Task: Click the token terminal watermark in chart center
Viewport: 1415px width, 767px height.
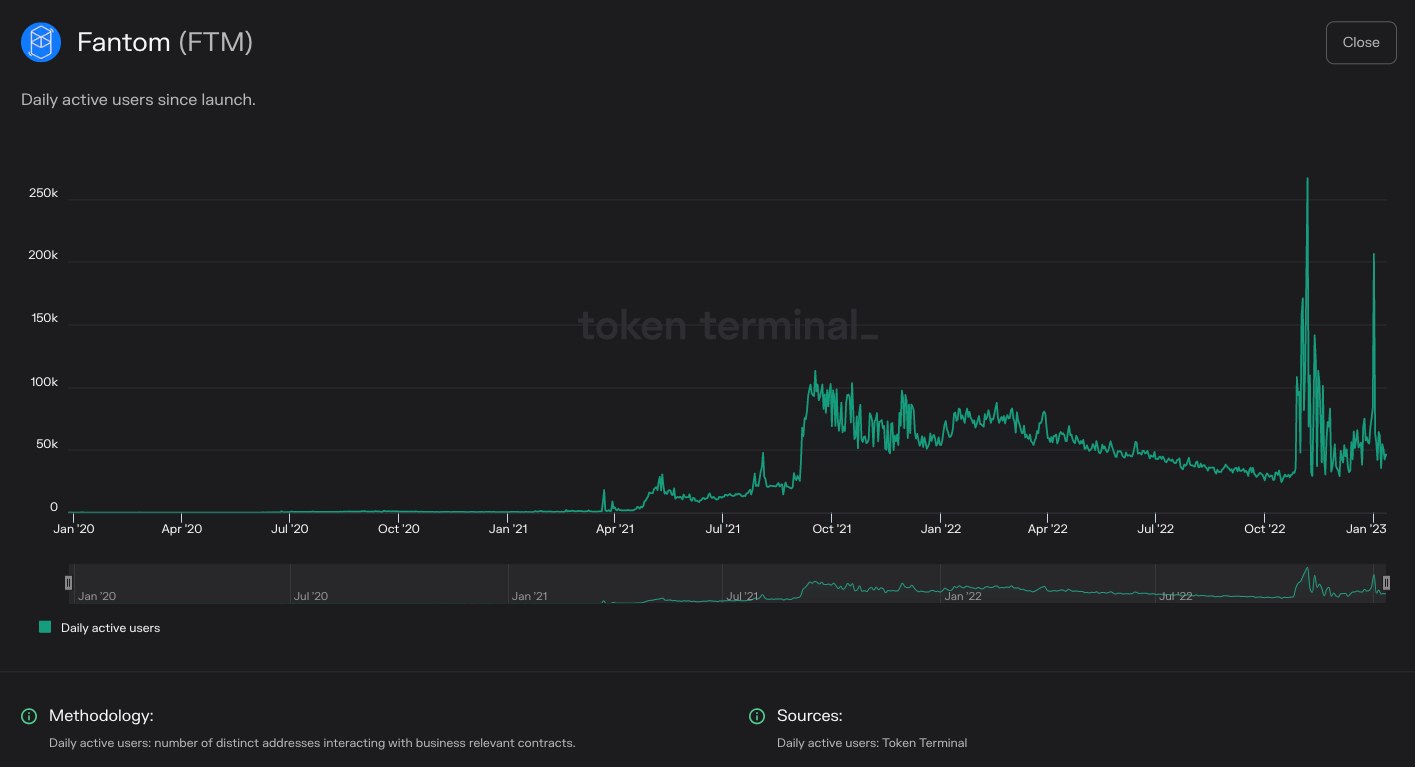Action: [727, 325]
